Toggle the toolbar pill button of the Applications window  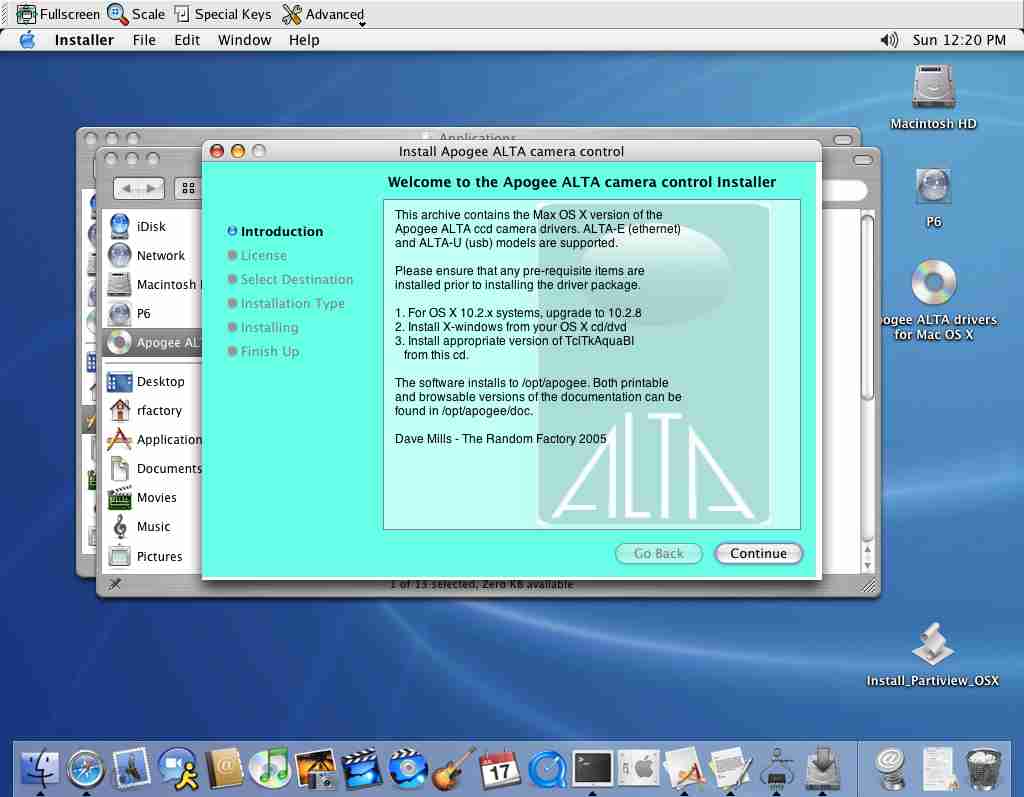click(843, 139)
